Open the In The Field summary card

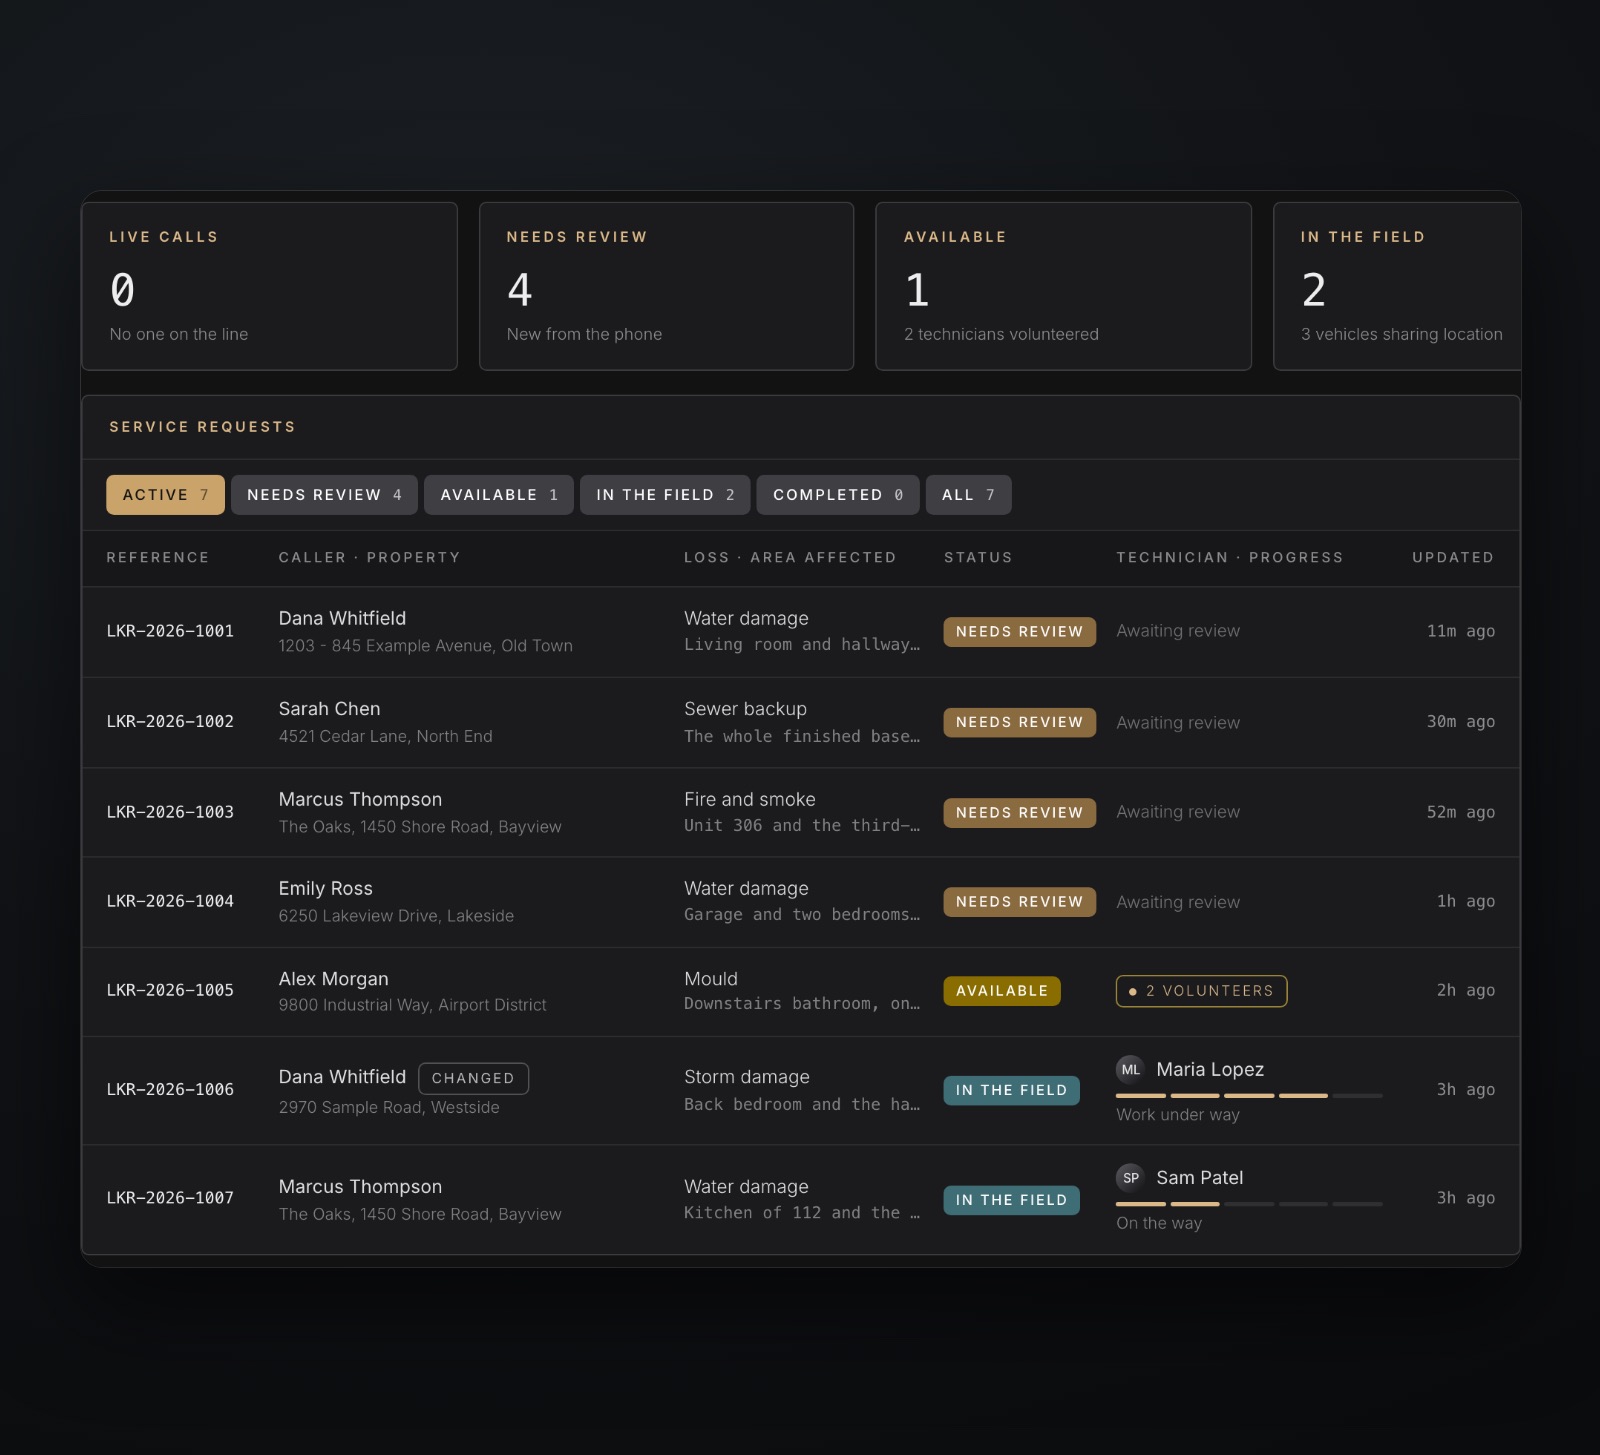click(1397, 286)
